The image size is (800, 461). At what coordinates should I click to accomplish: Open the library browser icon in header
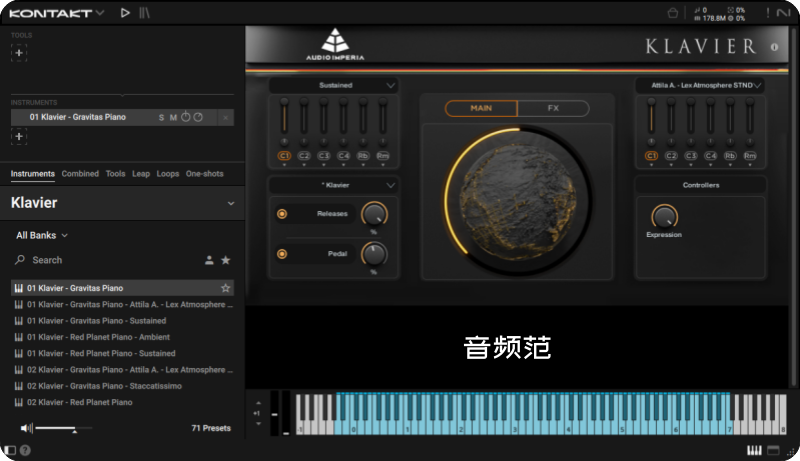pyautogui.click(x=145, y=13)
